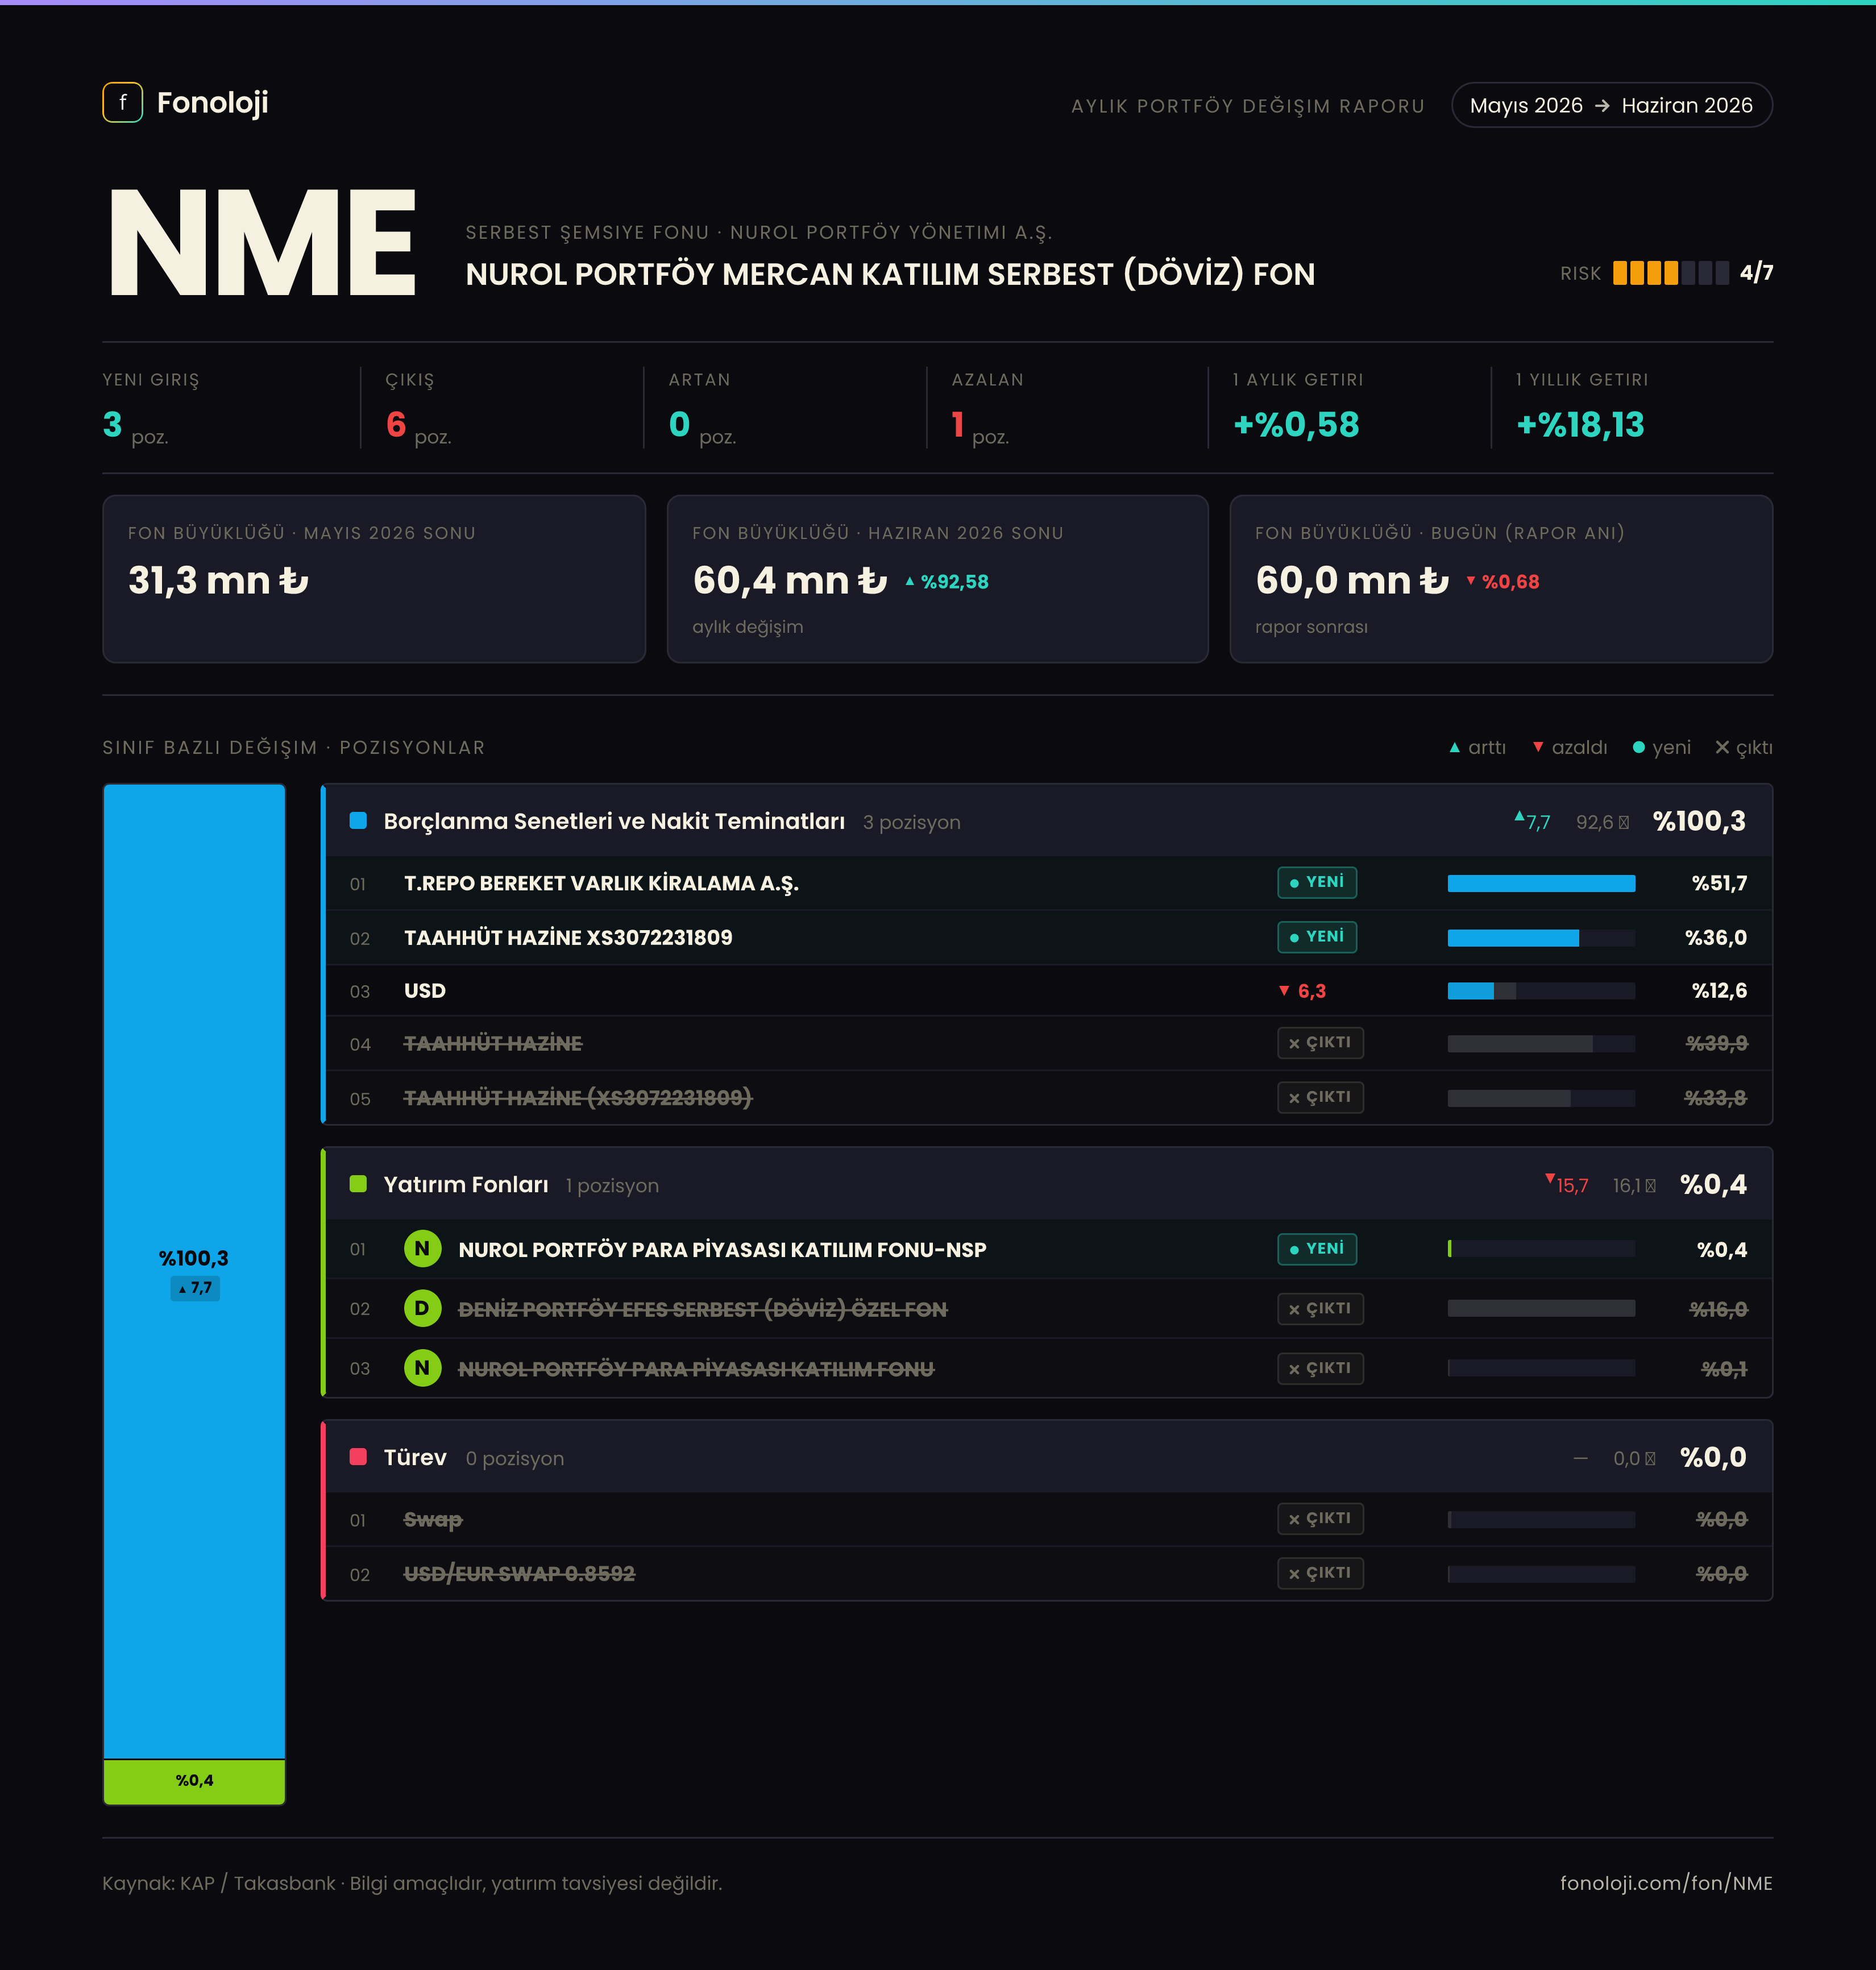Click the green square beside Yatırım Fonları
The width and height of the screenshot is (1876, 1970).
pos(358,1184)
